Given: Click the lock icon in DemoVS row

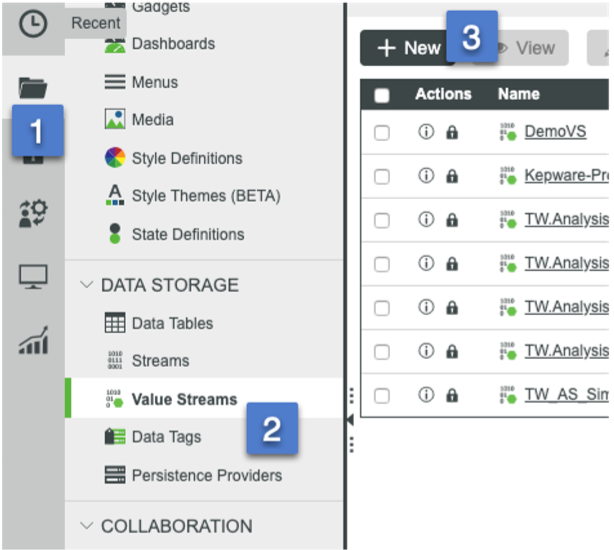Looking at the screenshot, I should pos(452,132).
